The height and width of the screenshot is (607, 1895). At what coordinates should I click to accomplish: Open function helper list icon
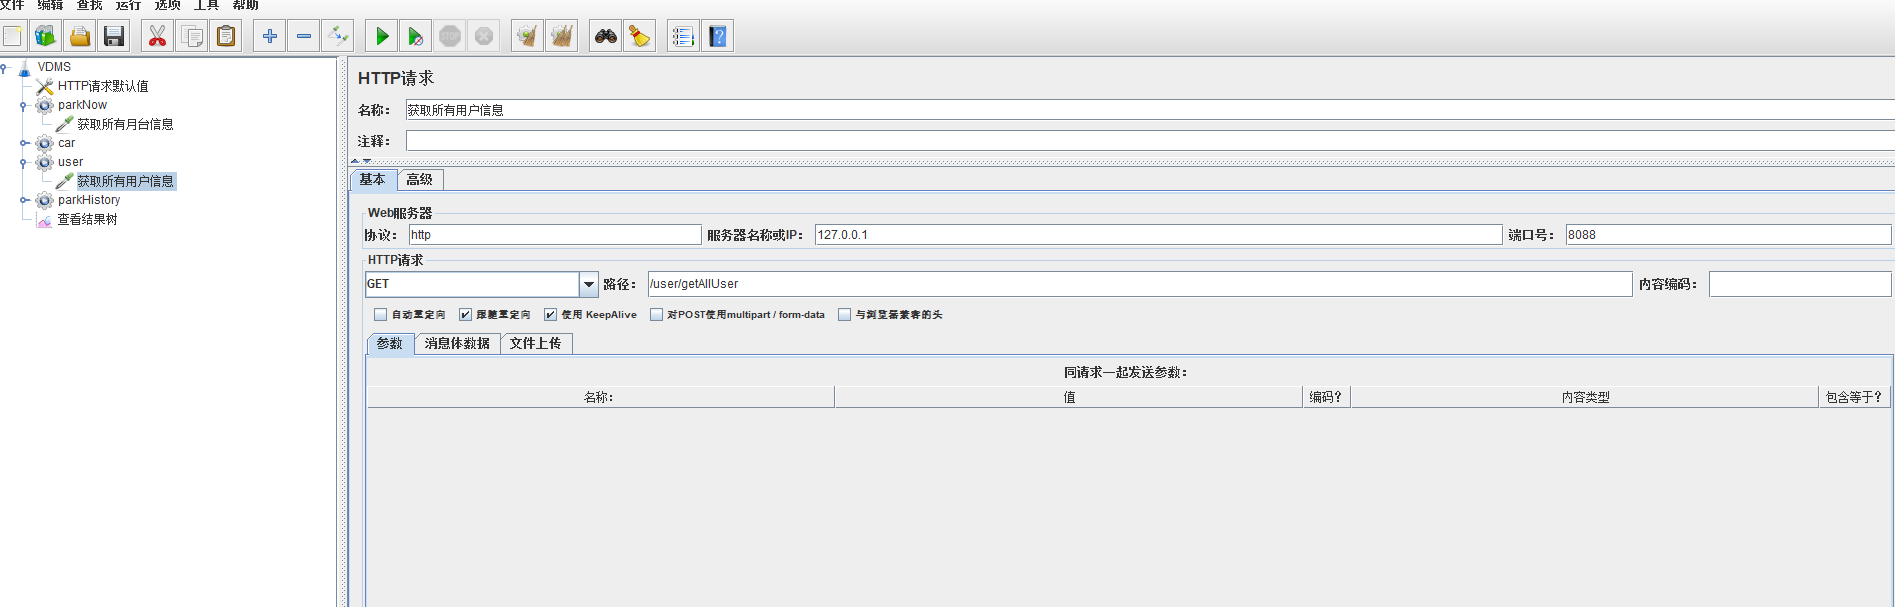tap(683, 36)
